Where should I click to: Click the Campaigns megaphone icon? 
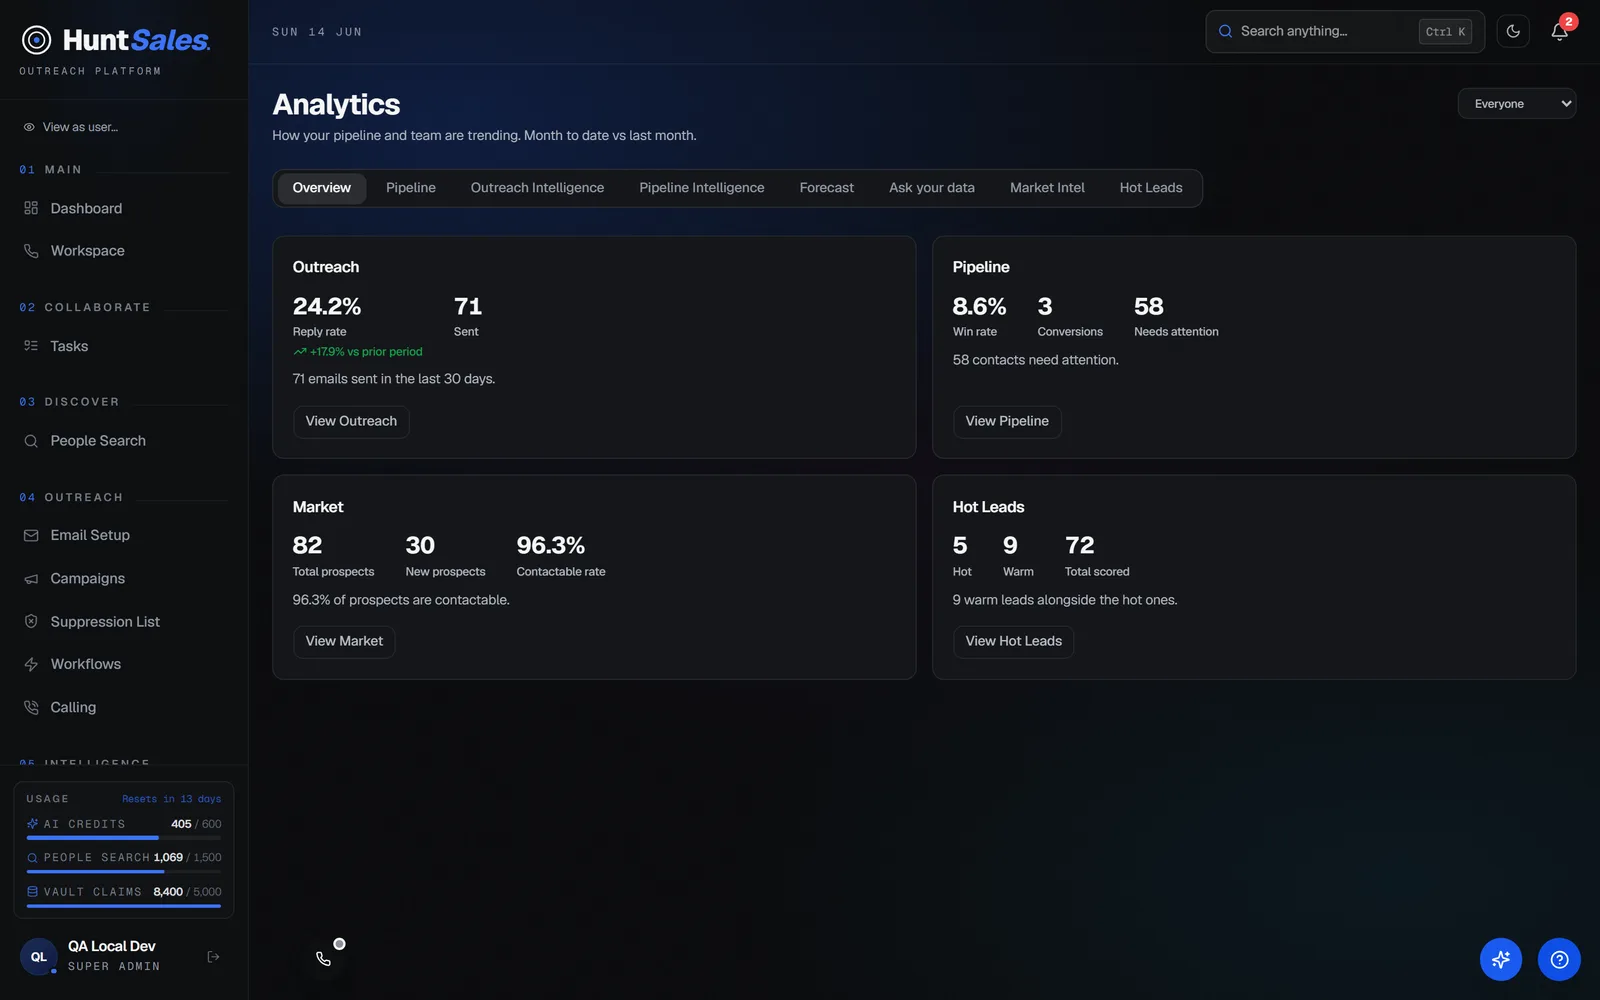(x=31, y=579)
